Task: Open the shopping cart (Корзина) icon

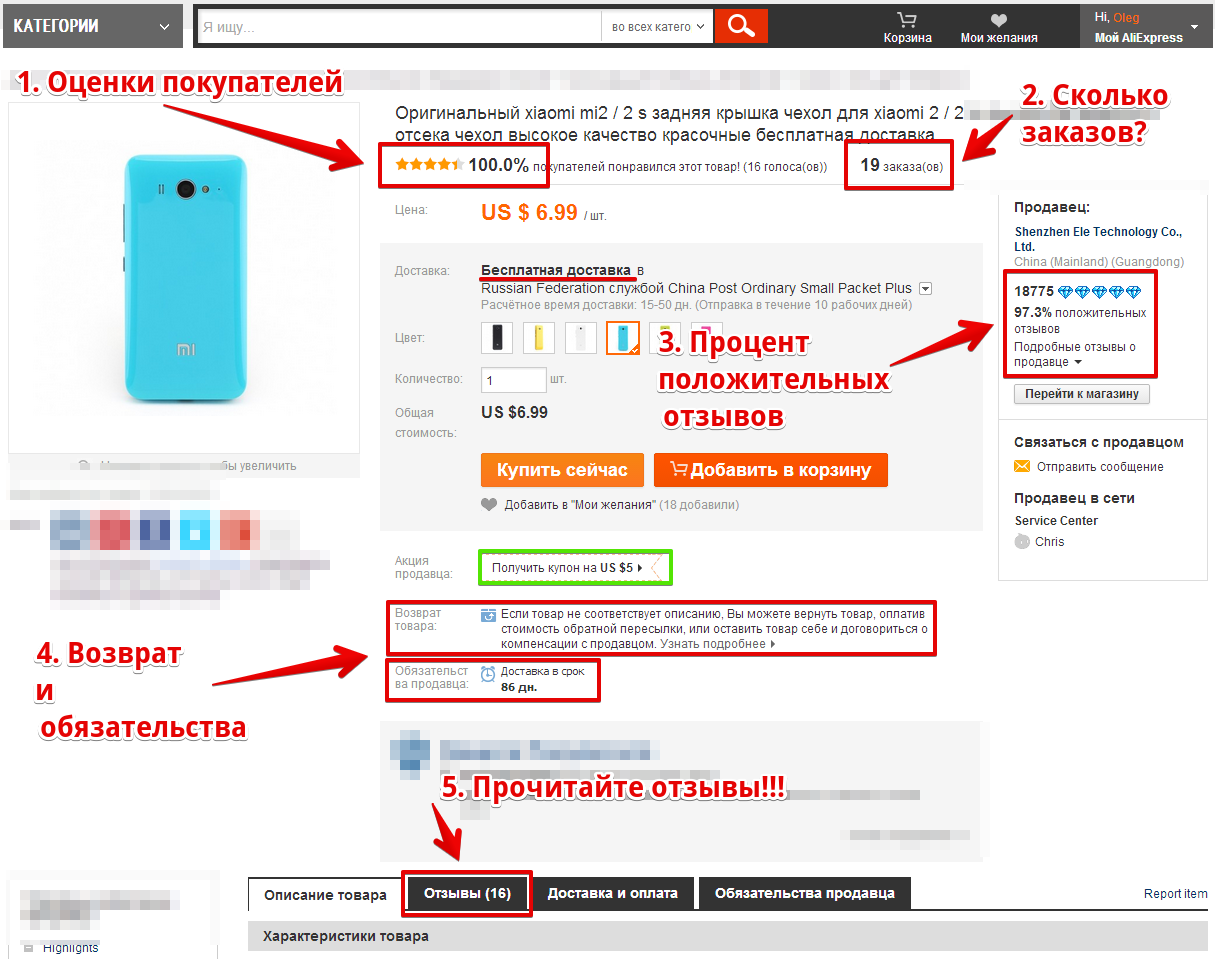Action: pyautogui.click(x=907, y=19)
